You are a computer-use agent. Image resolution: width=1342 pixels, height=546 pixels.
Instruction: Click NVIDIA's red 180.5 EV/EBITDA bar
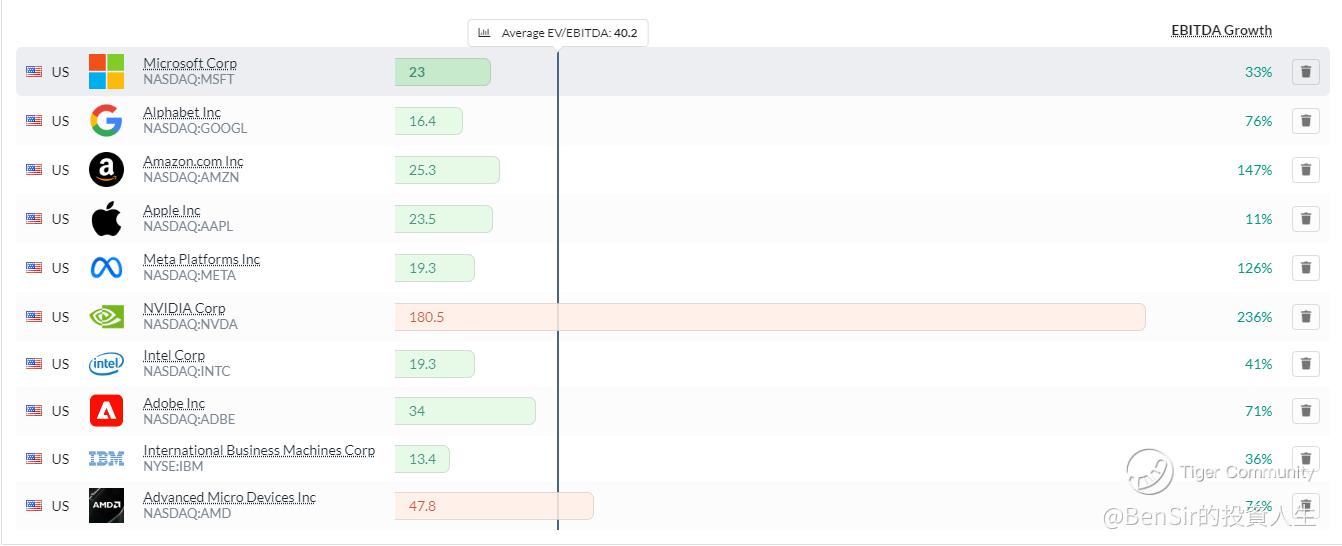[770, 317]
